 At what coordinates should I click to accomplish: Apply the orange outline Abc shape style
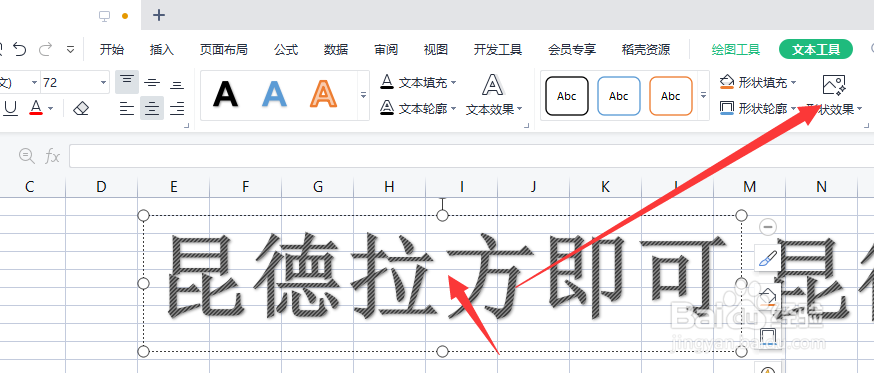671,96
